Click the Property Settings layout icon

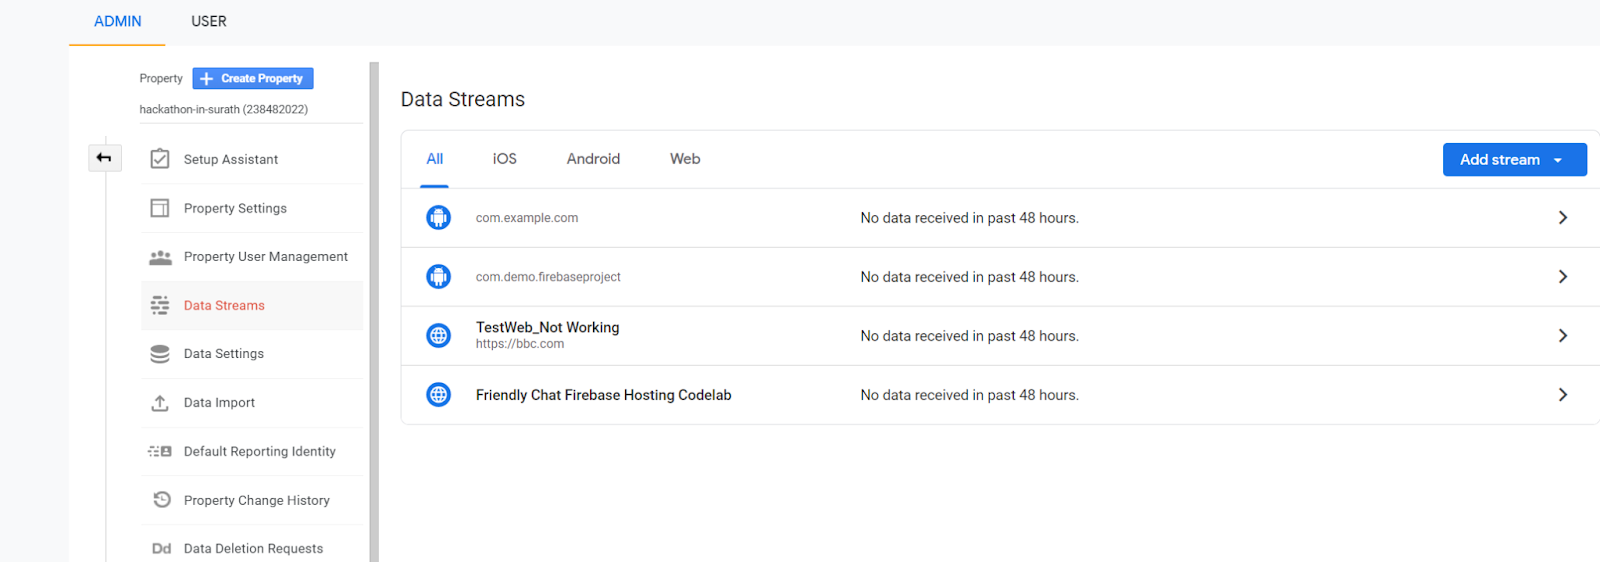pyautogui.click(x=160, y=208)
